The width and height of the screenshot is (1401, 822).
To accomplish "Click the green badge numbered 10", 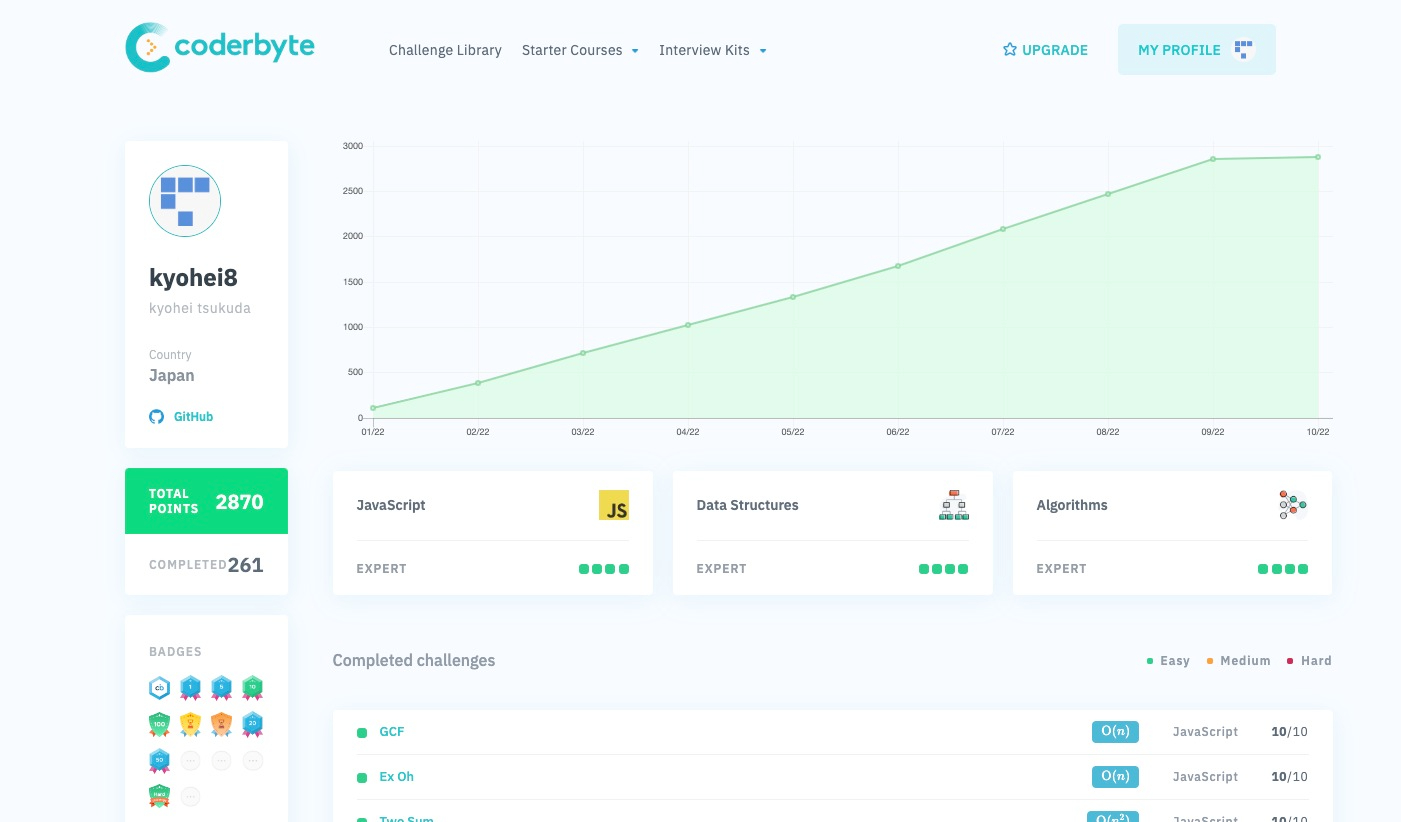I will point(253,688).
